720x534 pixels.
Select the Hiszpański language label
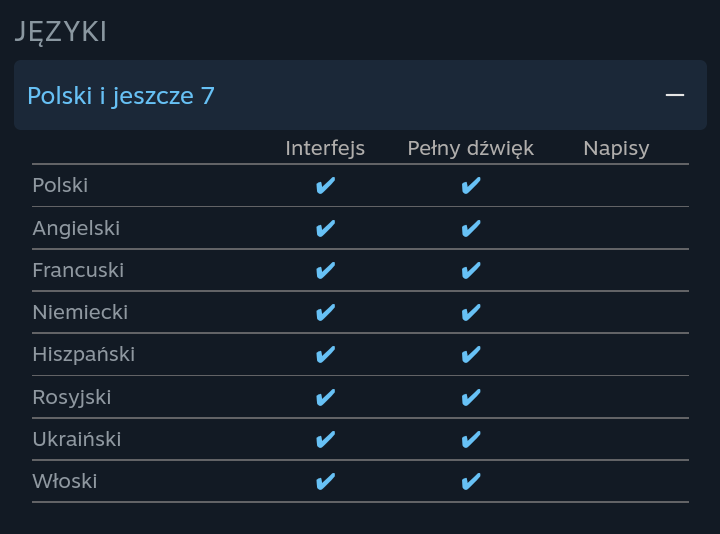click(83, 355)
